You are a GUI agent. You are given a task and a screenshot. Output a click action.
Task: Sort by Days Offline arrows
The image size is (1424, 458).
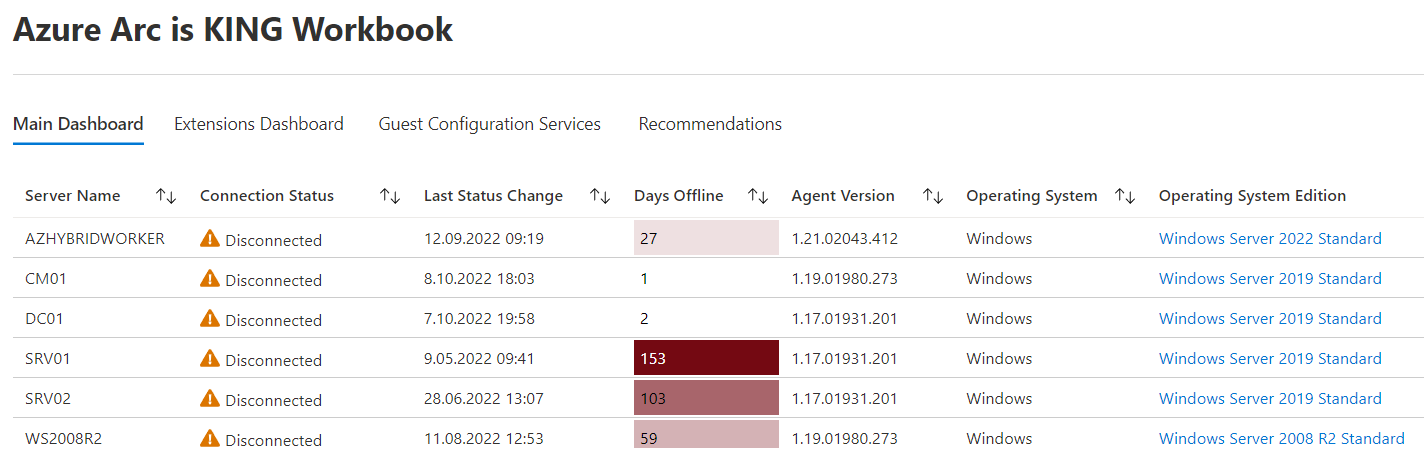[x=758, y=196]
